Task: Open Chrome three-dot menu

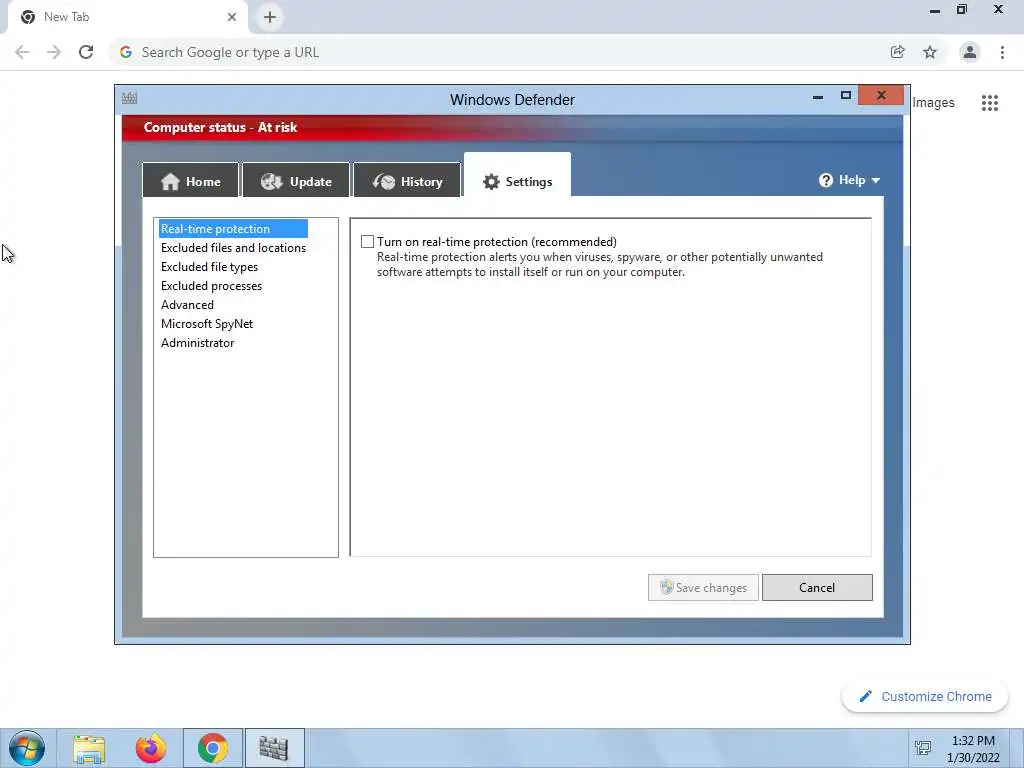Action: pyautogui.click(x=1002, y=52)
